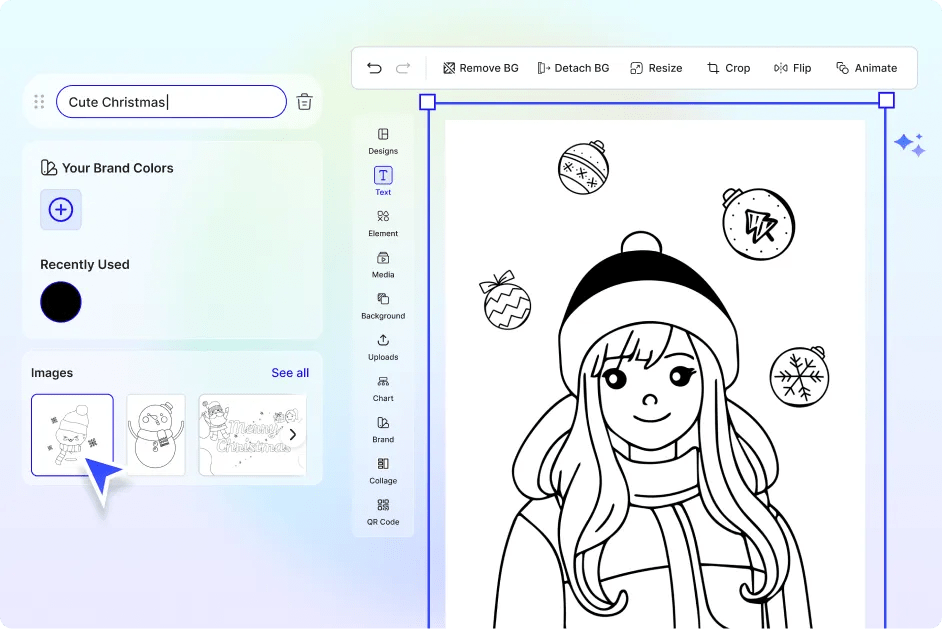Click the Your Brand Colors heading
The height and width of the screenshot is (629, 942).
click(118, 168)
